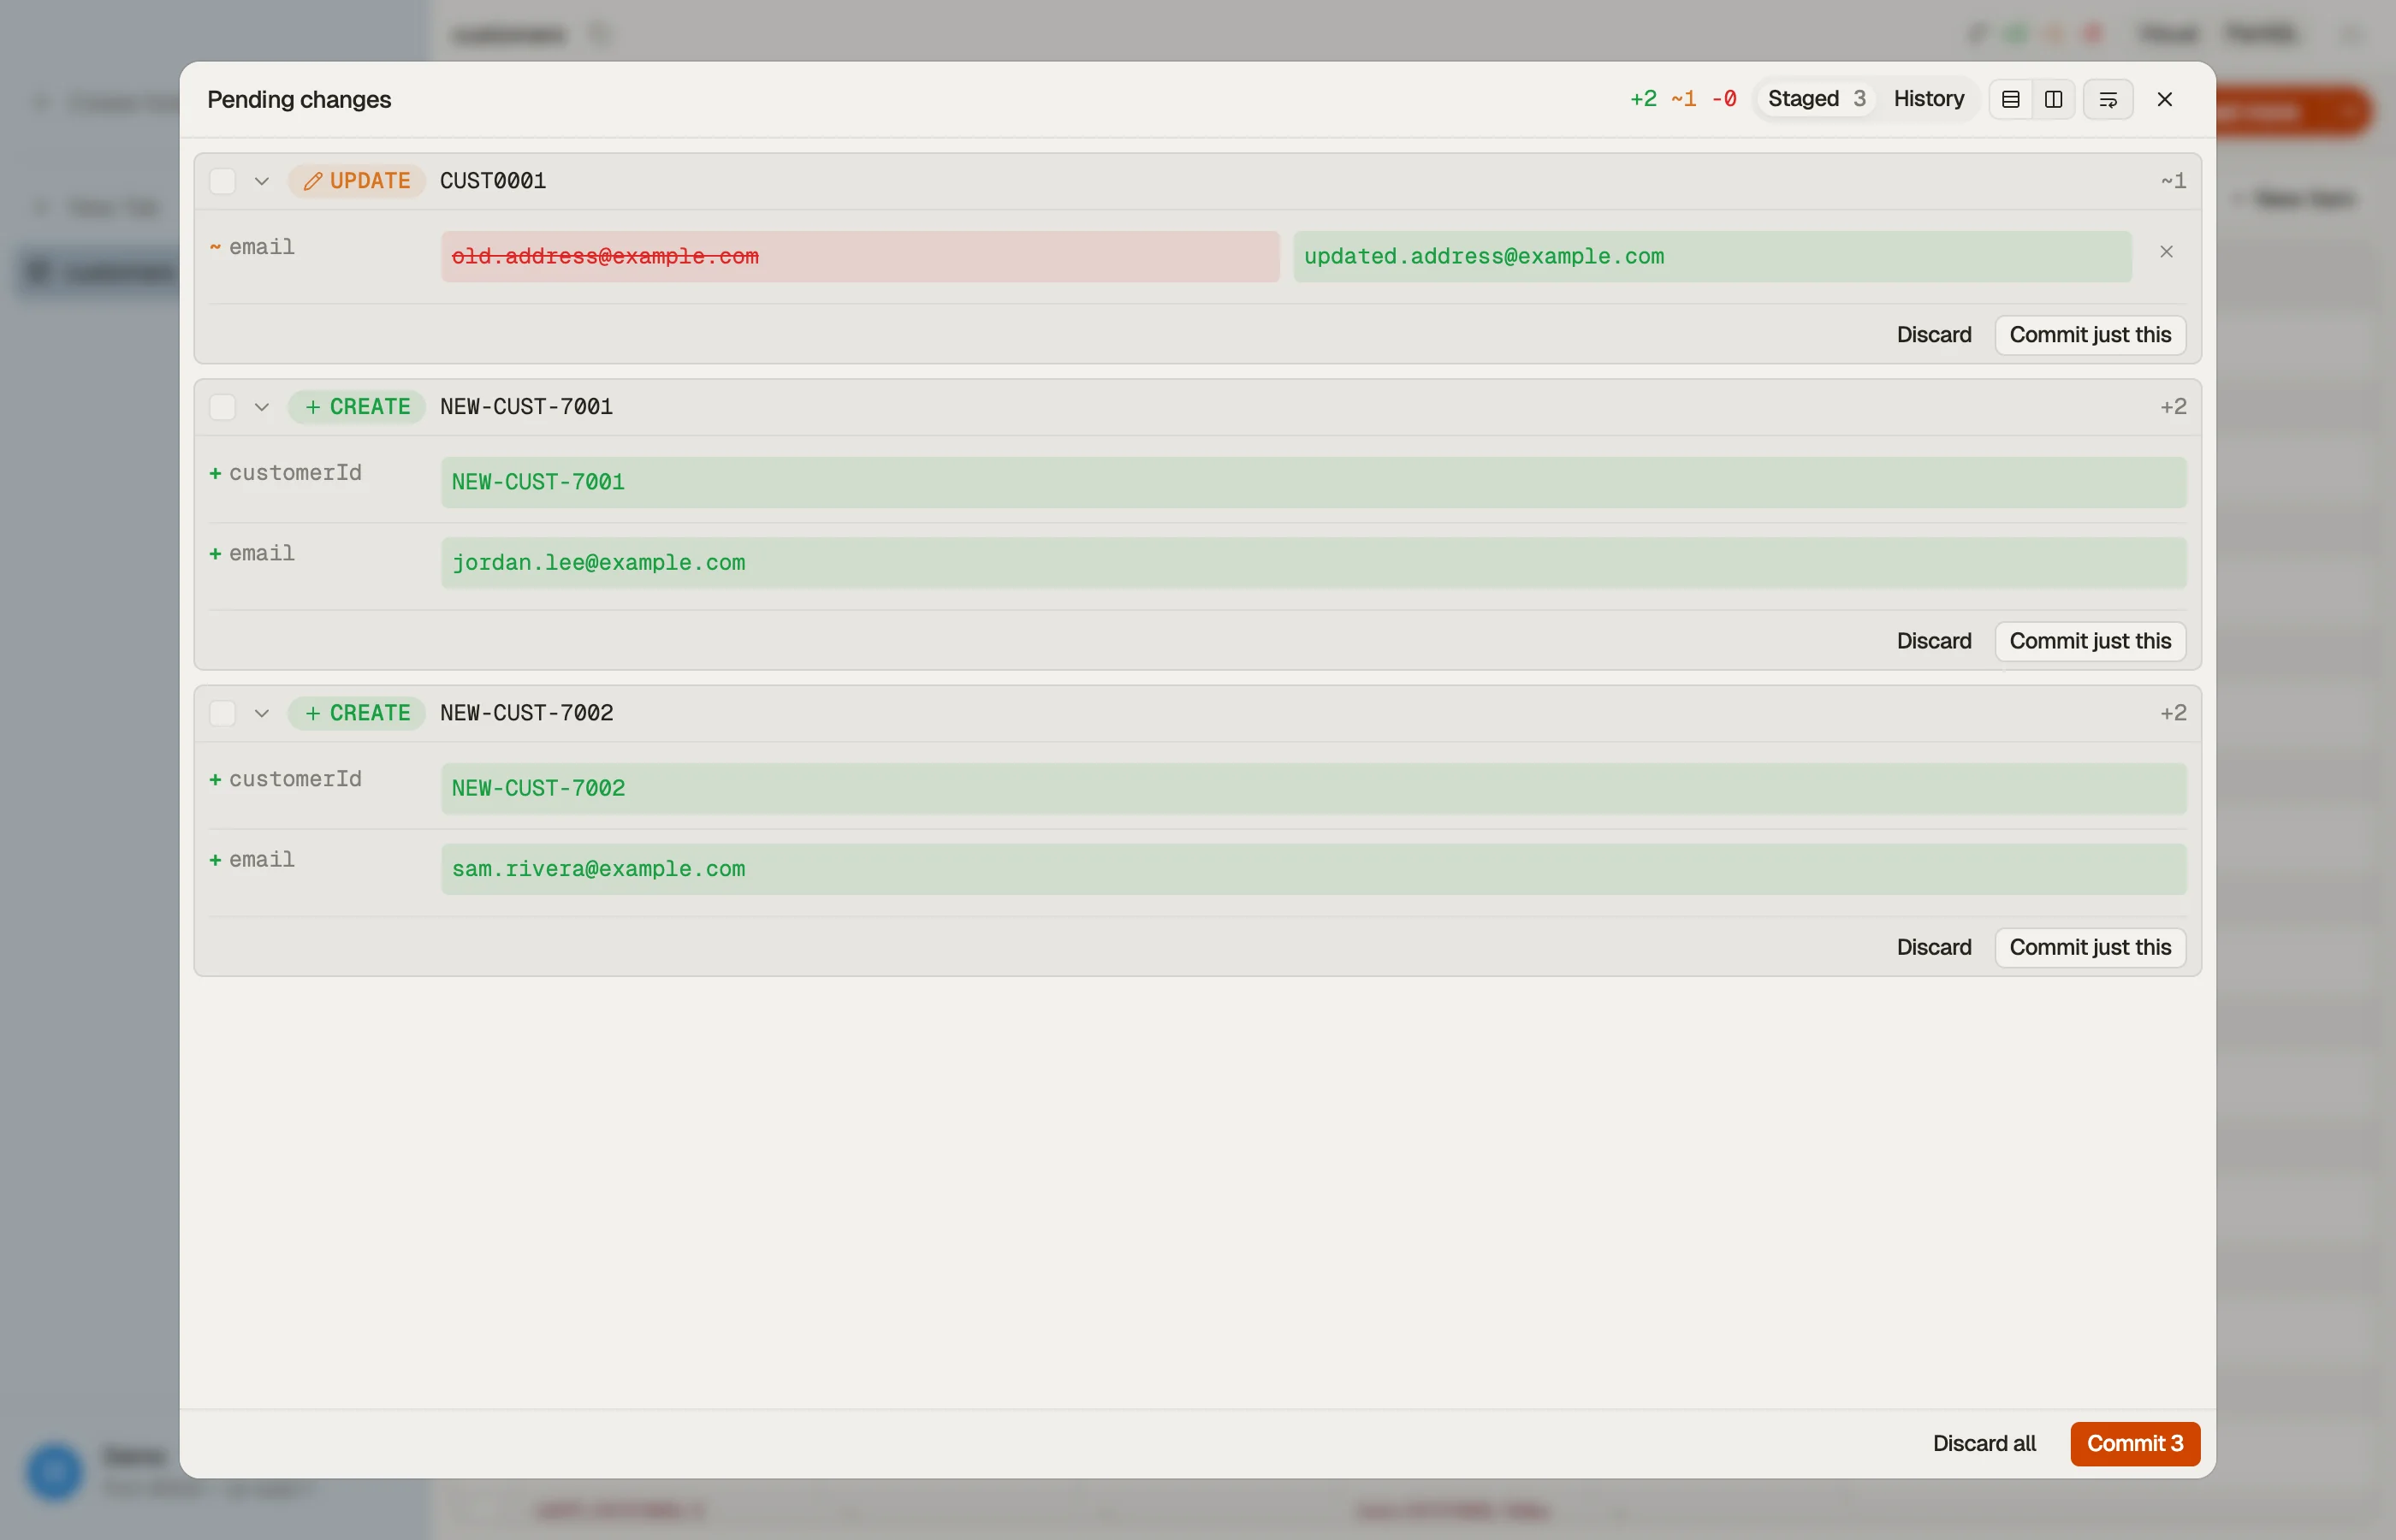
Task: Click the -0 deletions counter in header
Action: pos(1724,99)
